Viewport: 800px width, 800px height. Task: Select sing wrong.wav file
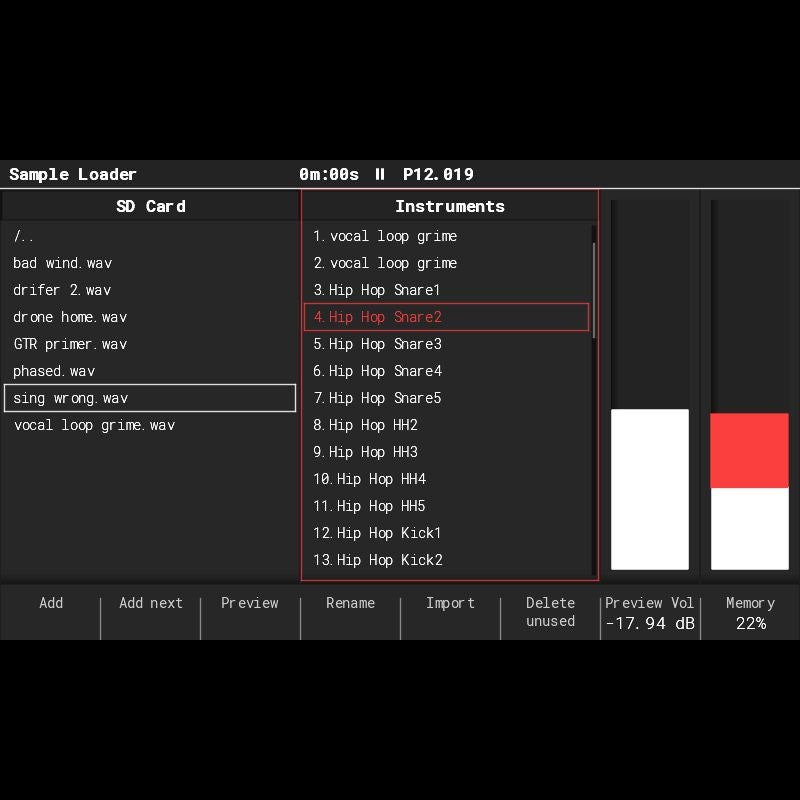point(150,398)
